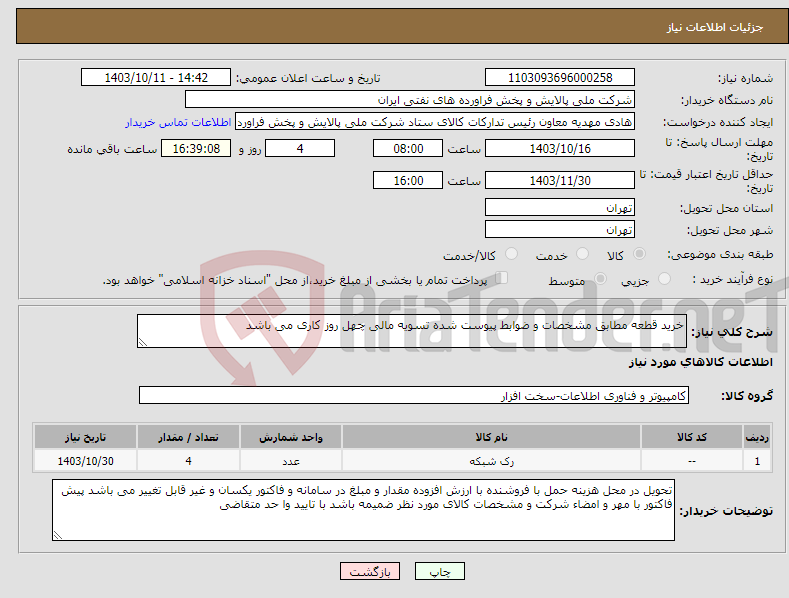Click the need date cell 1403/10/30
This screenshot has height=598, width=789.
86,461
